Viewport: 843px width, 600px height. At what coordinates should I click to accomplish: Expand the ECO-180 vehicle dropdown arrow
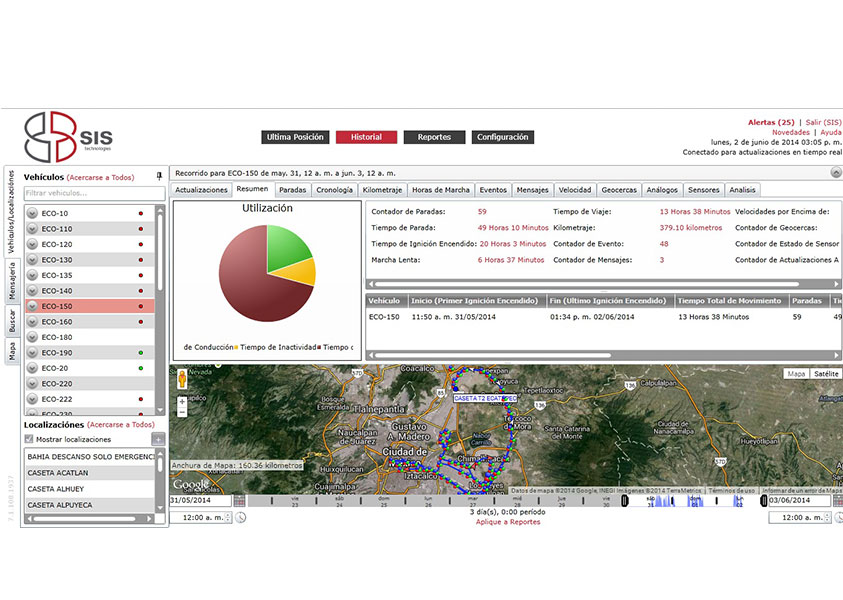coord(32,337)
